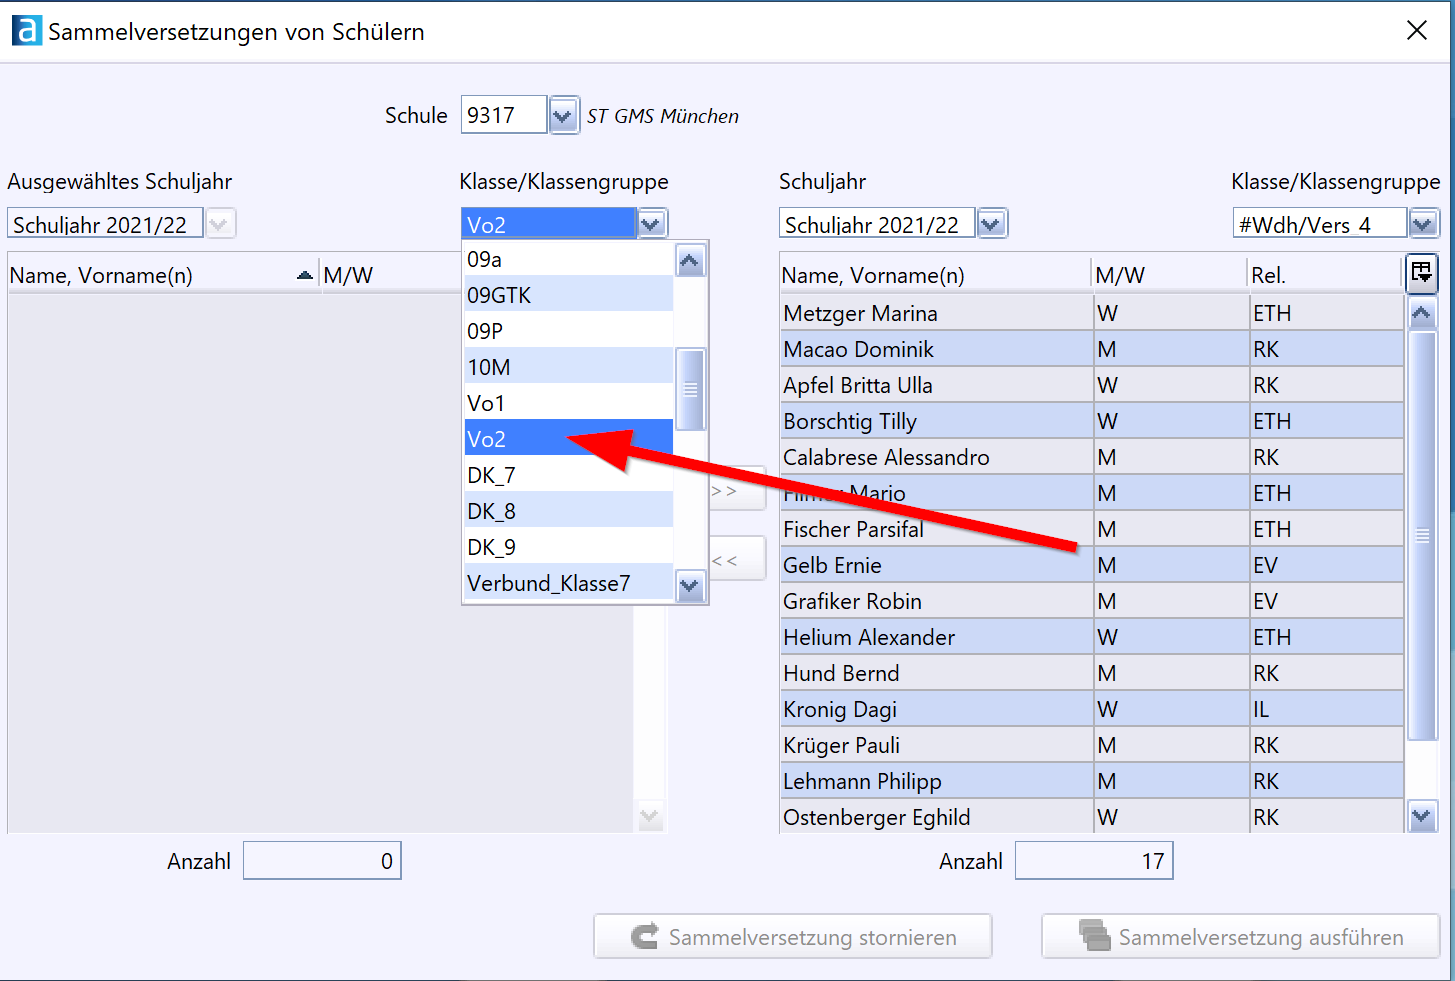Pick DK_8 from the class list
Viewport: 1455px width, 981px height.
pos(568,511)
